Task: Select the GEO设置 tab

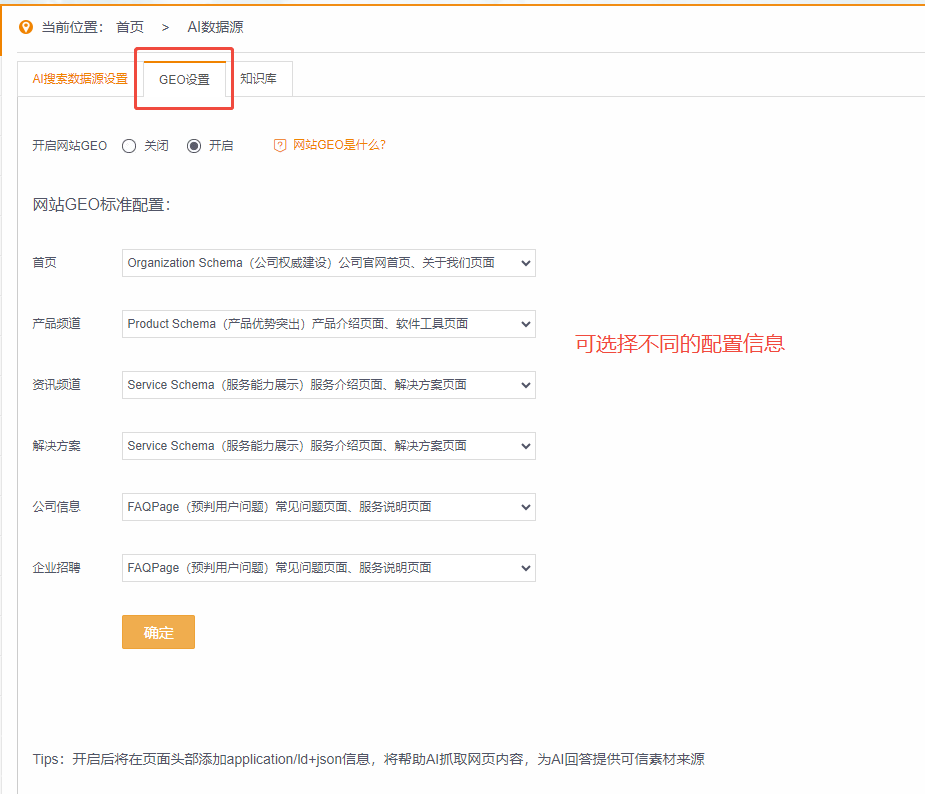Action: pyautogui.click(x=183, y=77)
